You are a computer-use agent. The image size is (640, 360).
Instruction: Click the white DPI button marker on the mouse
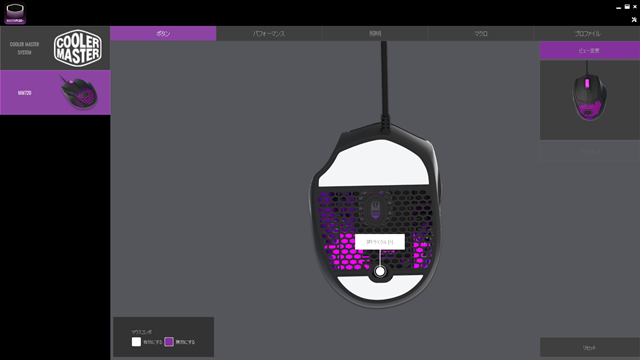coord(380,271)
